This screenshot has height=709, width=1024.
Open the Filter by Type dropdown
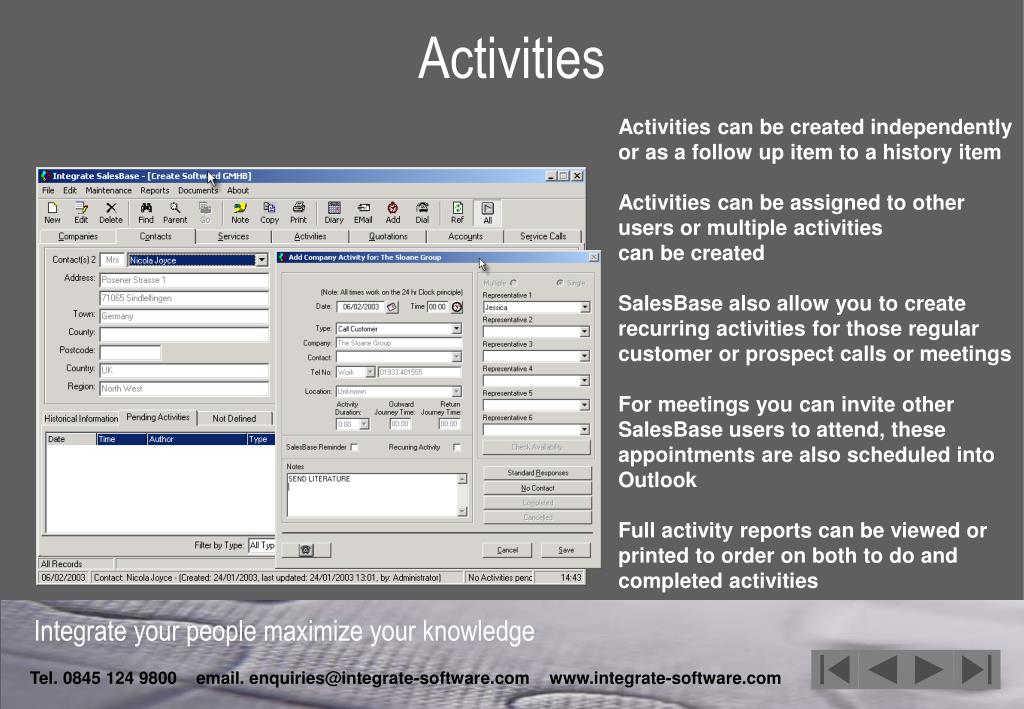click(262, 545)
